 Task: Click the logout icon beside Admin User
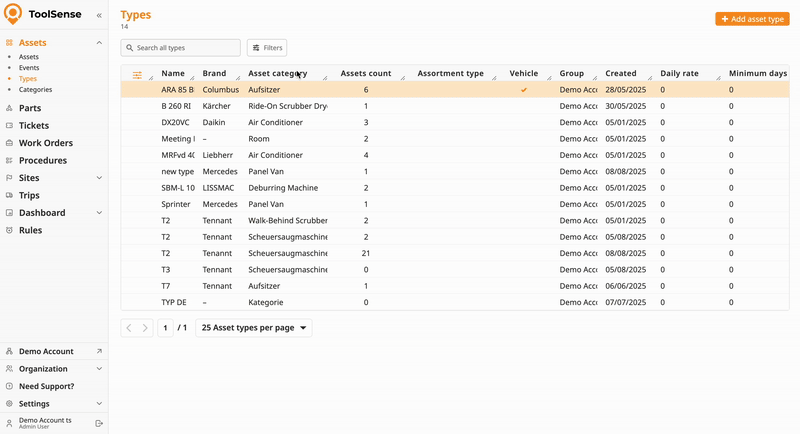(x=99, y=423)
